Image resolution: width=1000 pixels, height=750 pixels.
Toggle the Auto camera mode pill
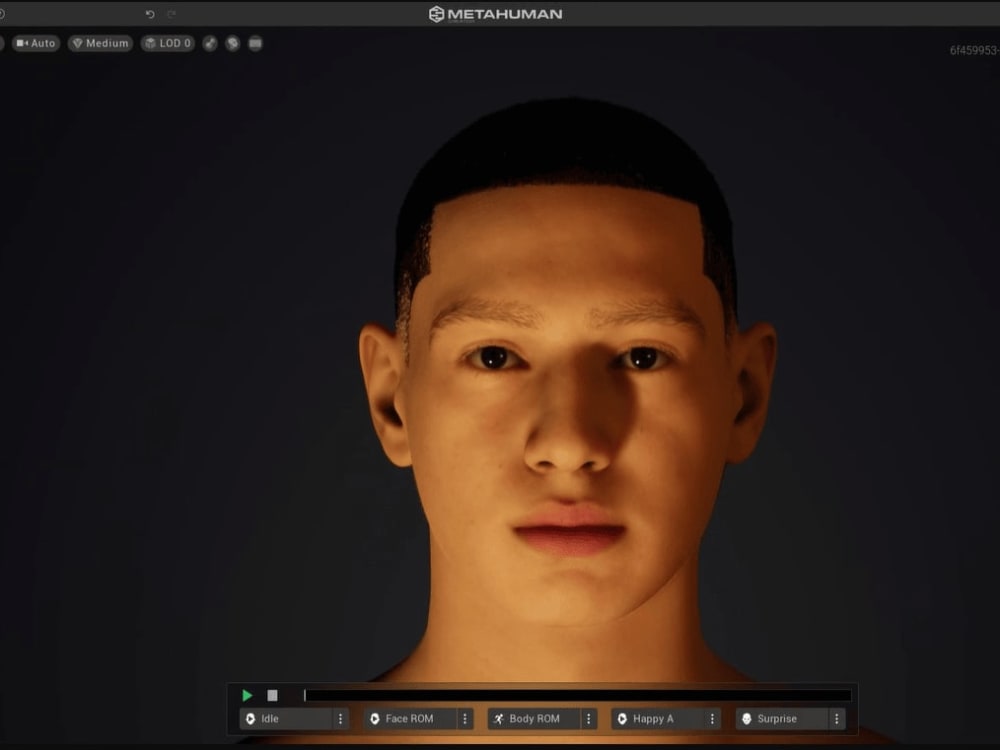[x=35, y=44]
